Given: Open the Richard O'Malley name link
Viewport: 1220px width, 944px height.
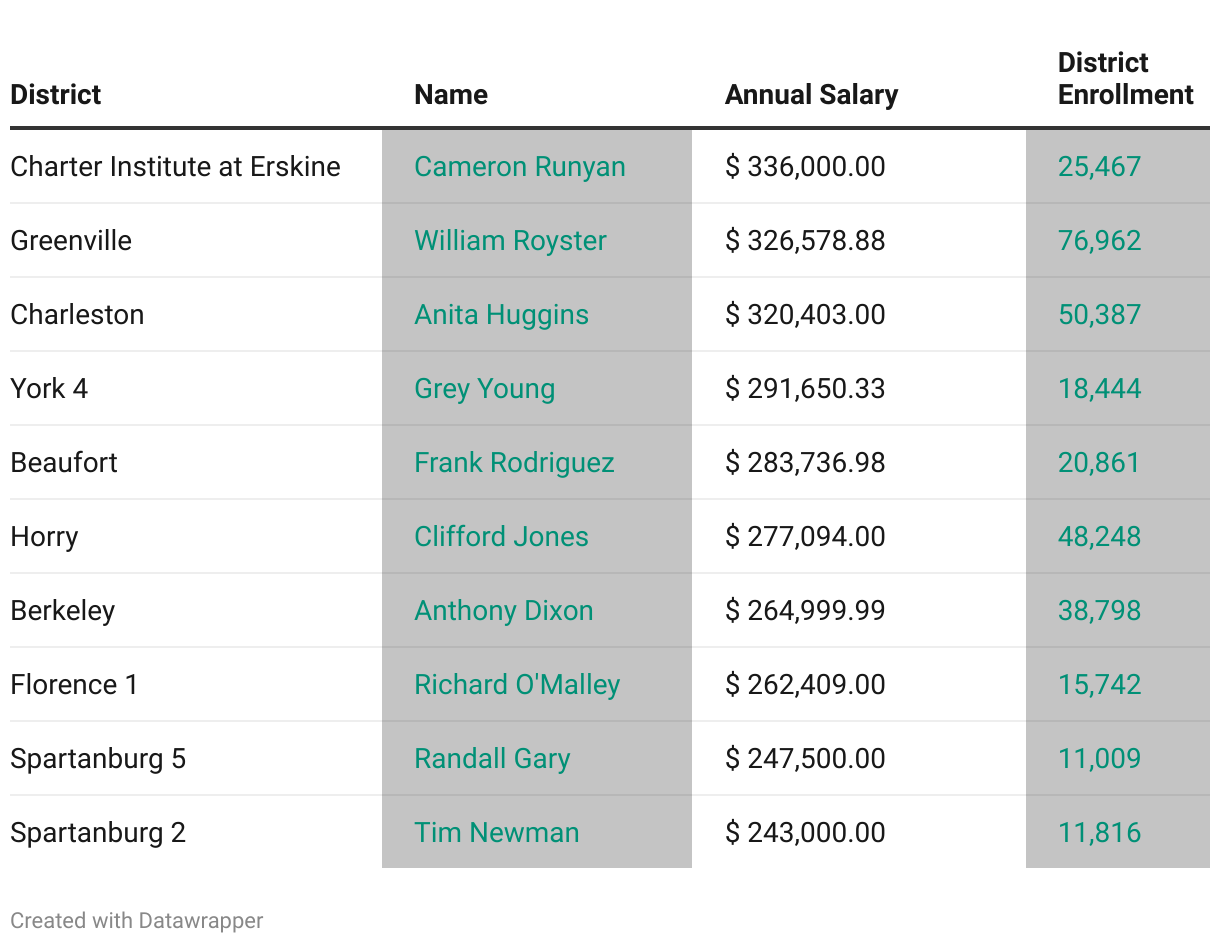Looking at the screenshot, I should [517, 684].
